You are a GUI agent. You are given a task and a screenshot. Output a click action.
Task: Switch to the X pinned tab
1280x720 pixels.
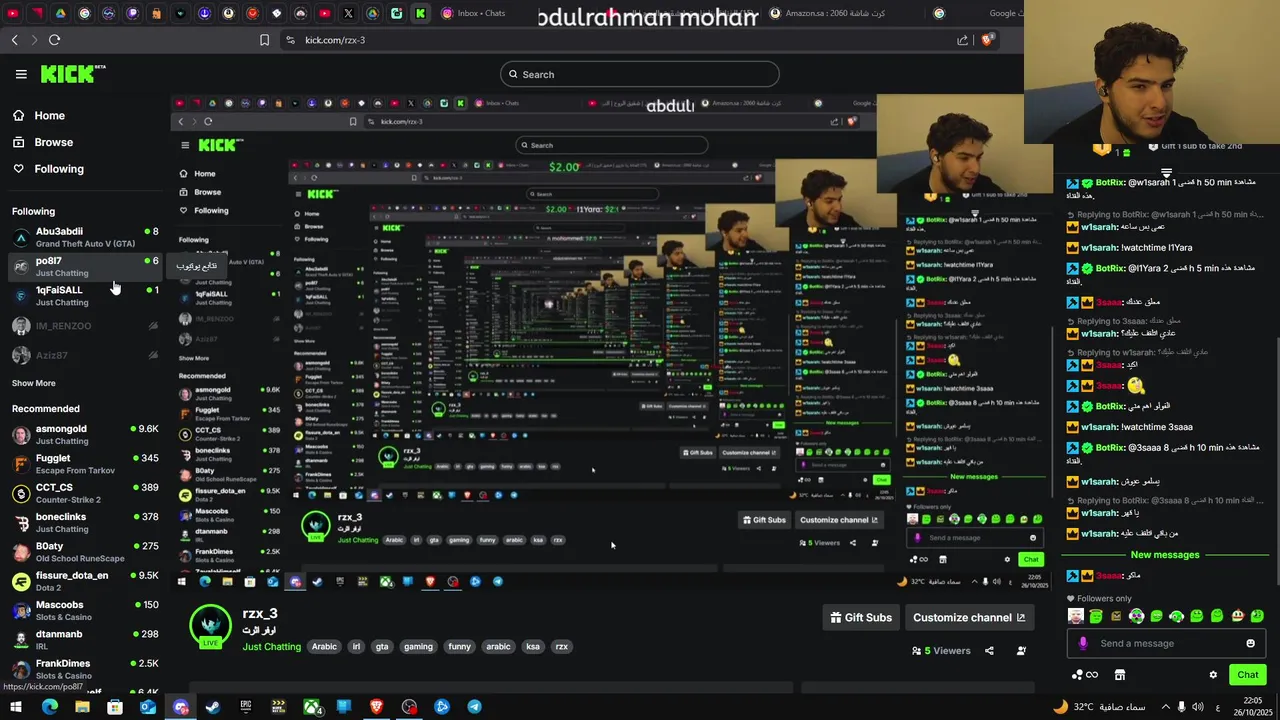click(x=349, y=13)
